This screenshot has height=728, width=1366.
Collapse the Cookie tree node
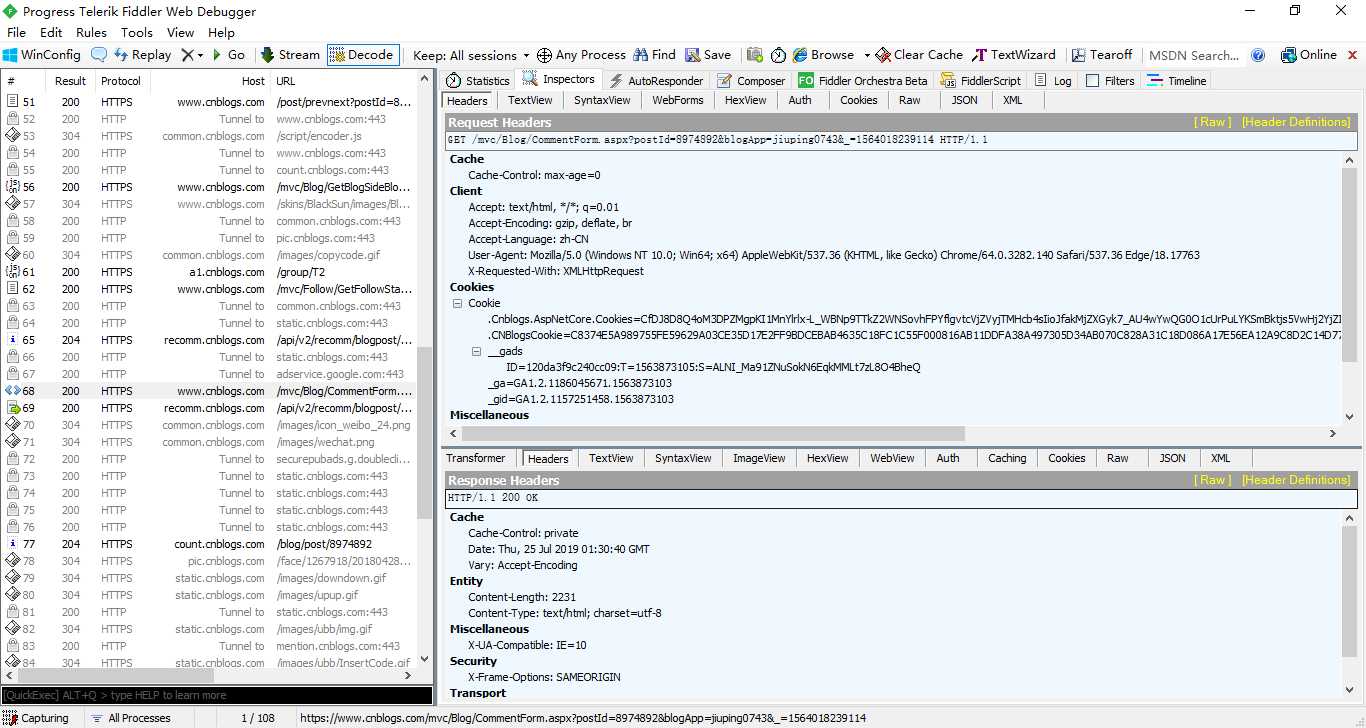457,303
